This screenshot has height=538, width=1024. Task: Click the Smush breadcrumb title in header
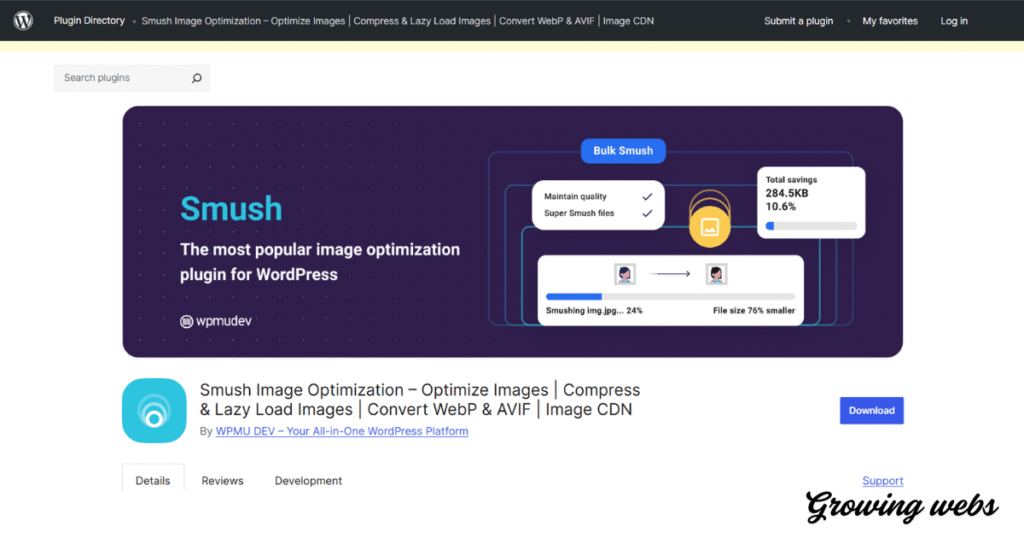coord(397,21)
